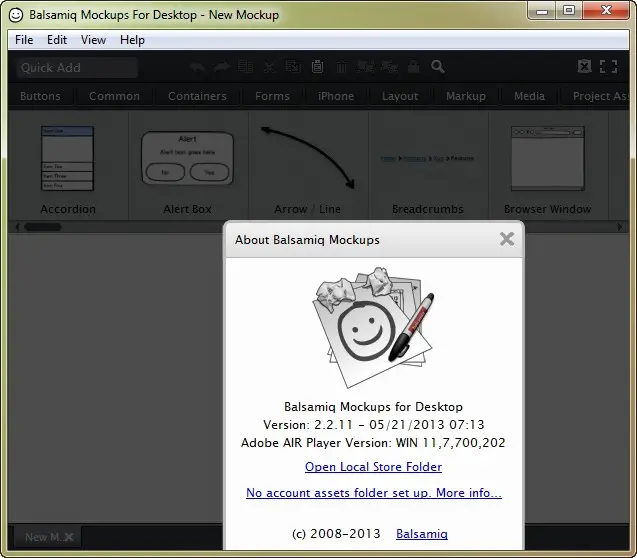Select the iPhone library tab
This screenshot has width=637, height=558.
tap(336, 96)
